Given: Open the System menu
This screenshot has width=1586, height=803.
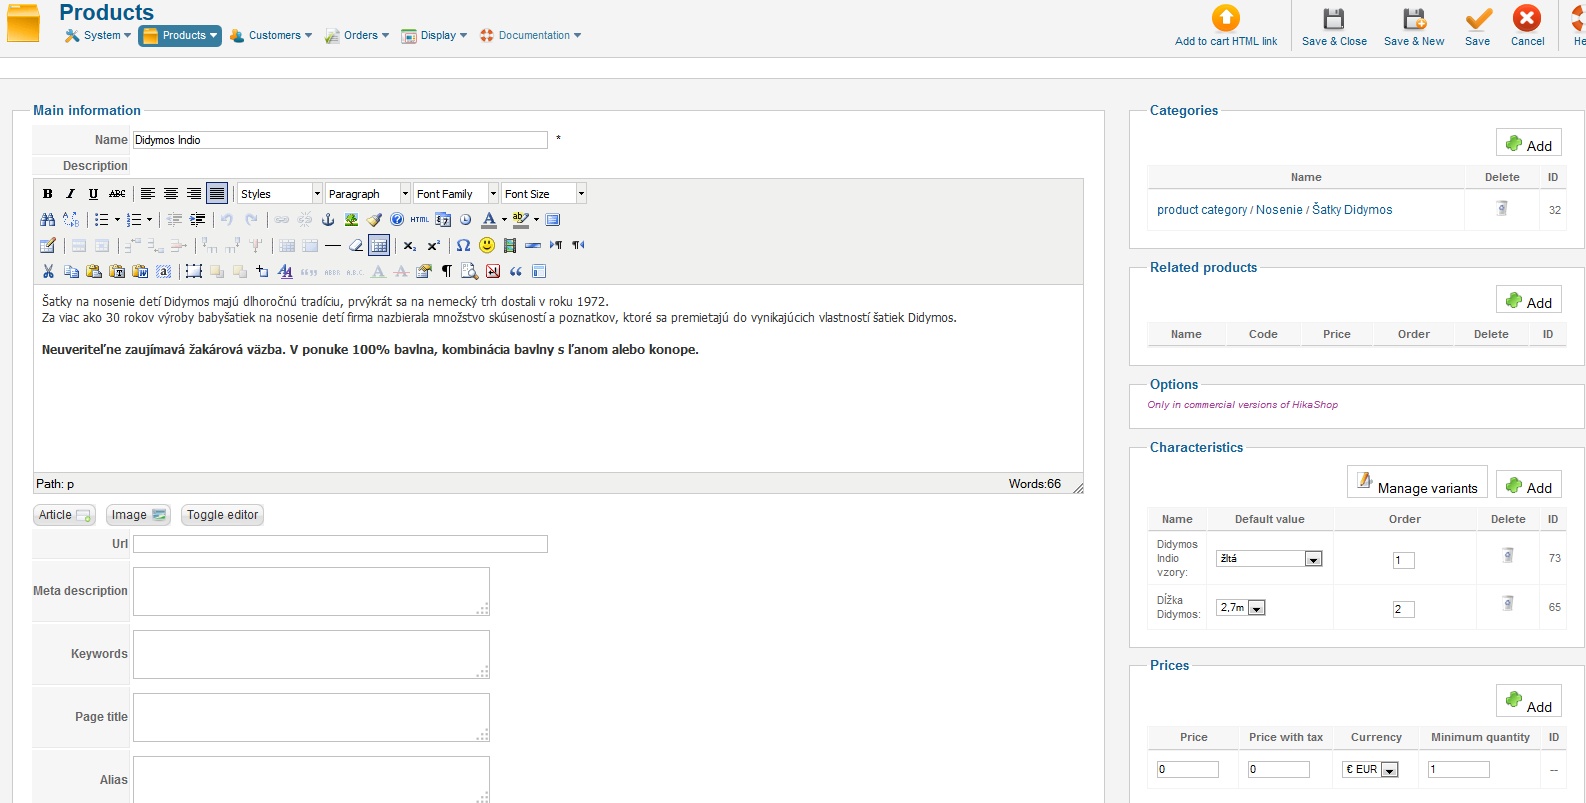Looking at the screenshot, I should tap(98, 36).
